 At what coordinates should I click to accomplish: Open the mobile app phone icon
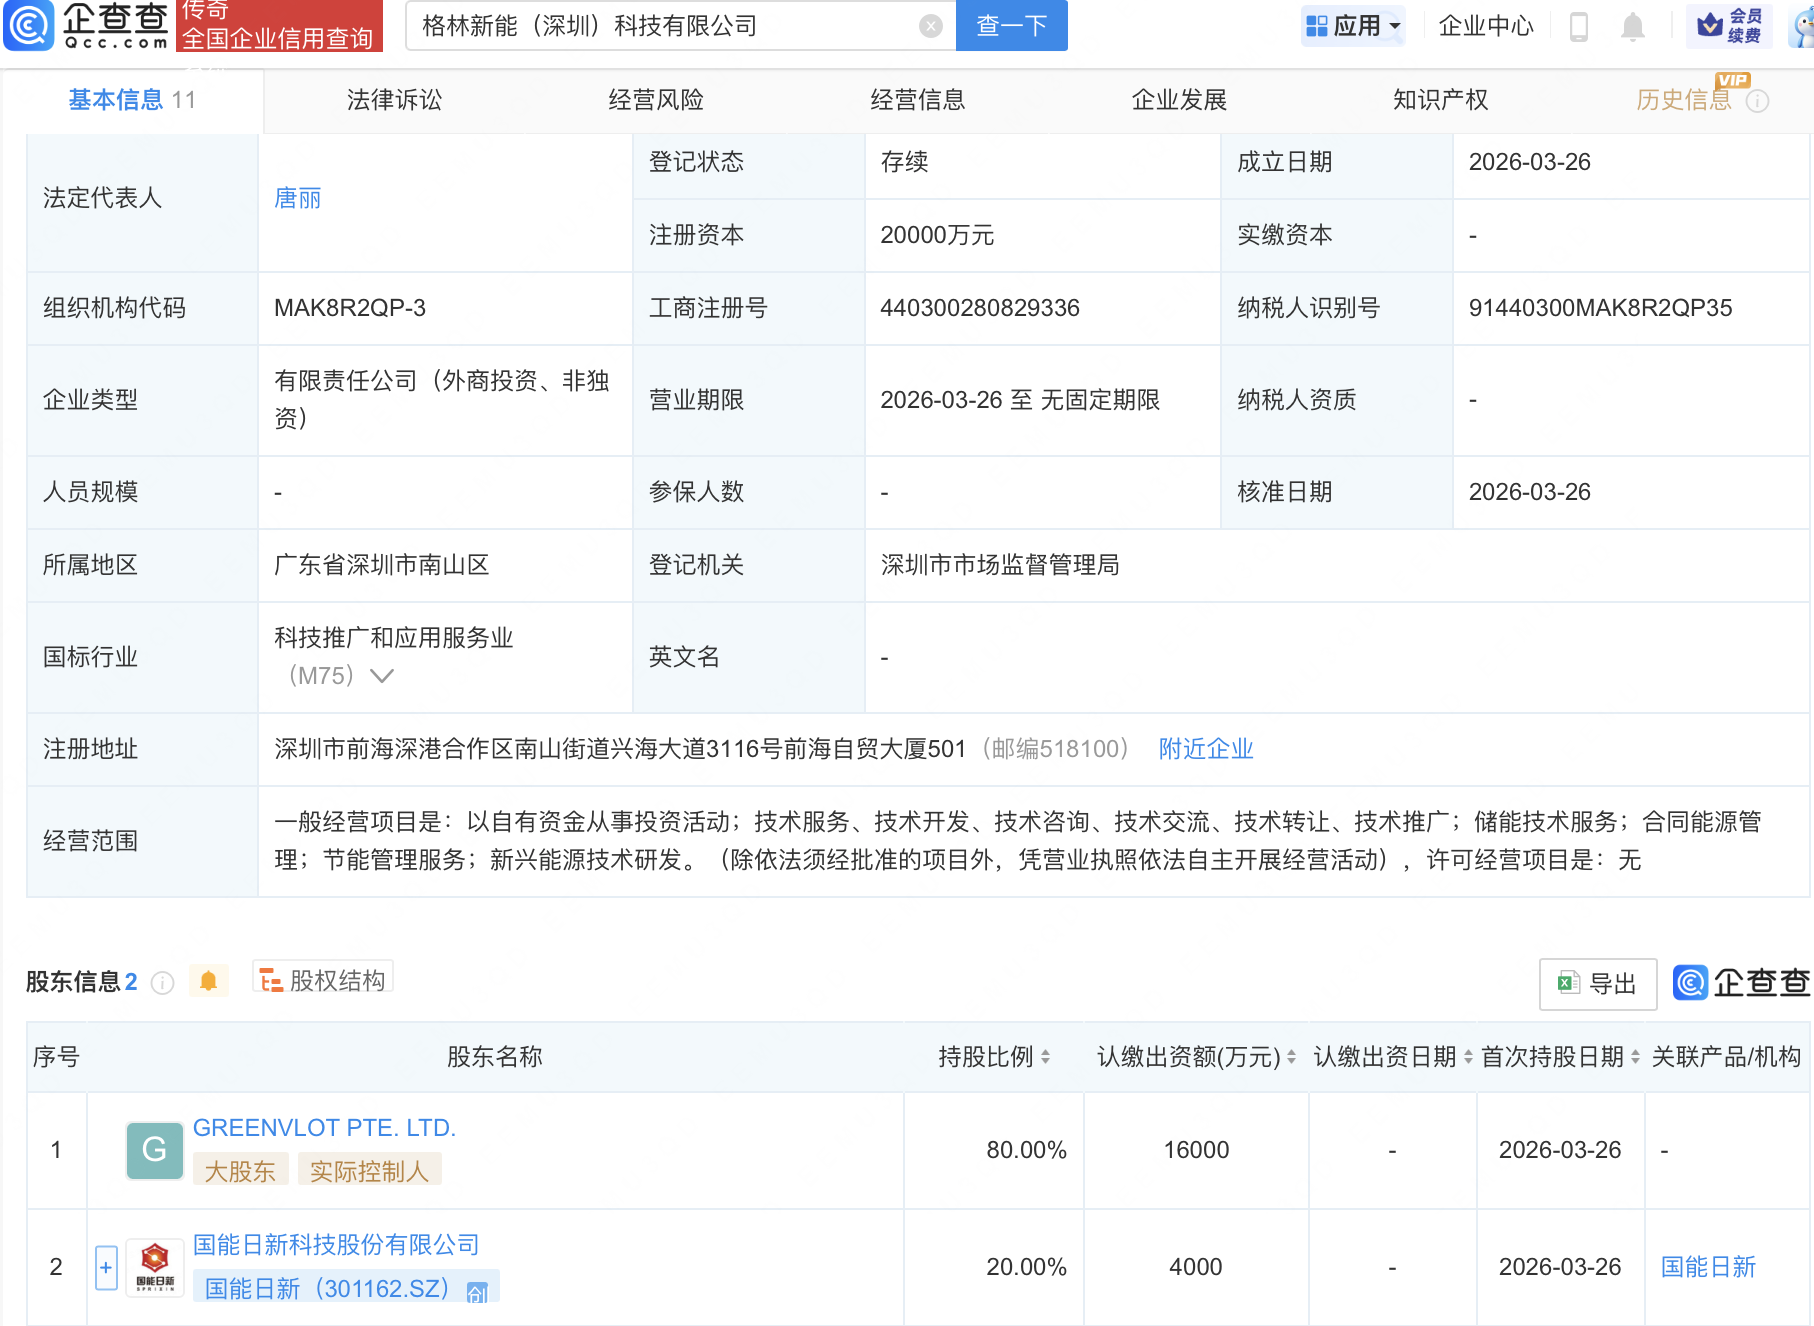pyautogui.click(x=1581, y=26)
